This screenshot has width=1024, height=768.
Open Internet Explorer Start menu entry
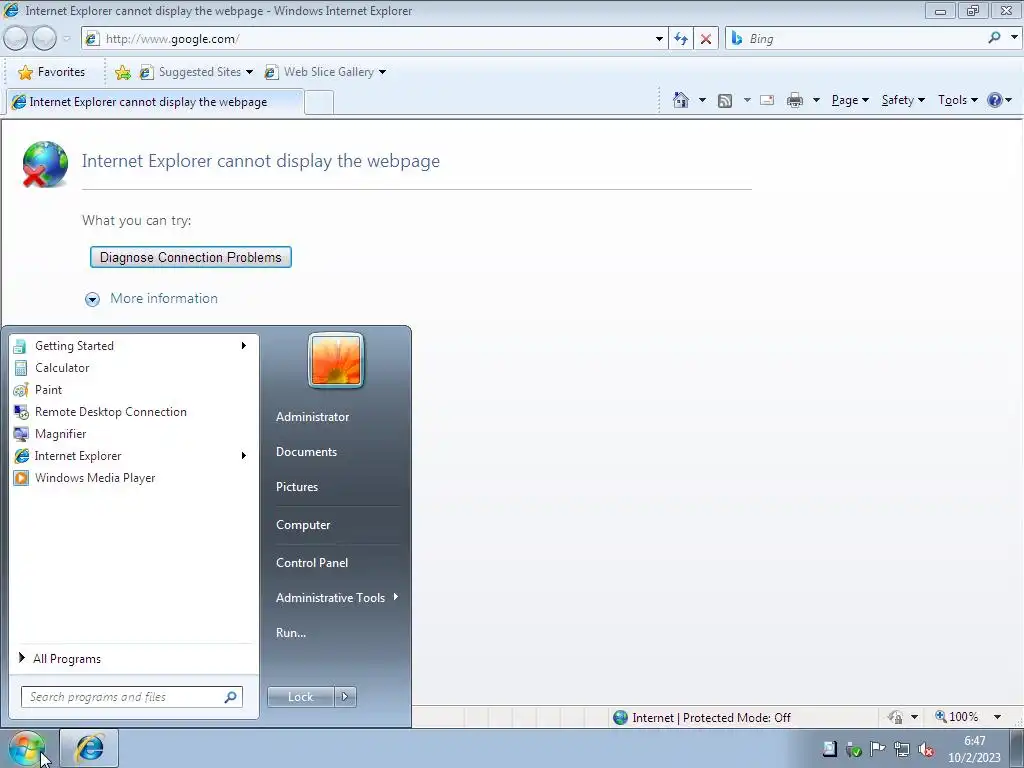click(x=134, y=456)
